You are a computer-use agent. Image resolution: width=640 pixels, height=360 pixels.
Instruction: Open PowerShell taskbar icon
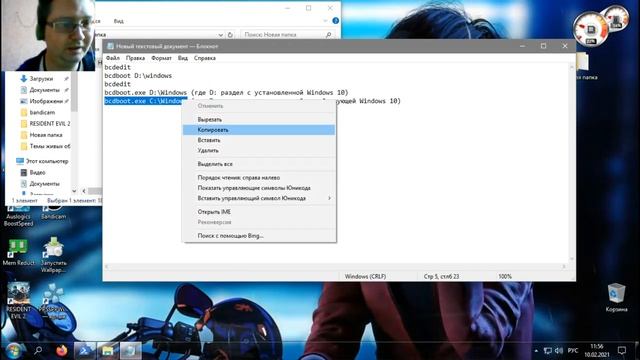point(84,351)
